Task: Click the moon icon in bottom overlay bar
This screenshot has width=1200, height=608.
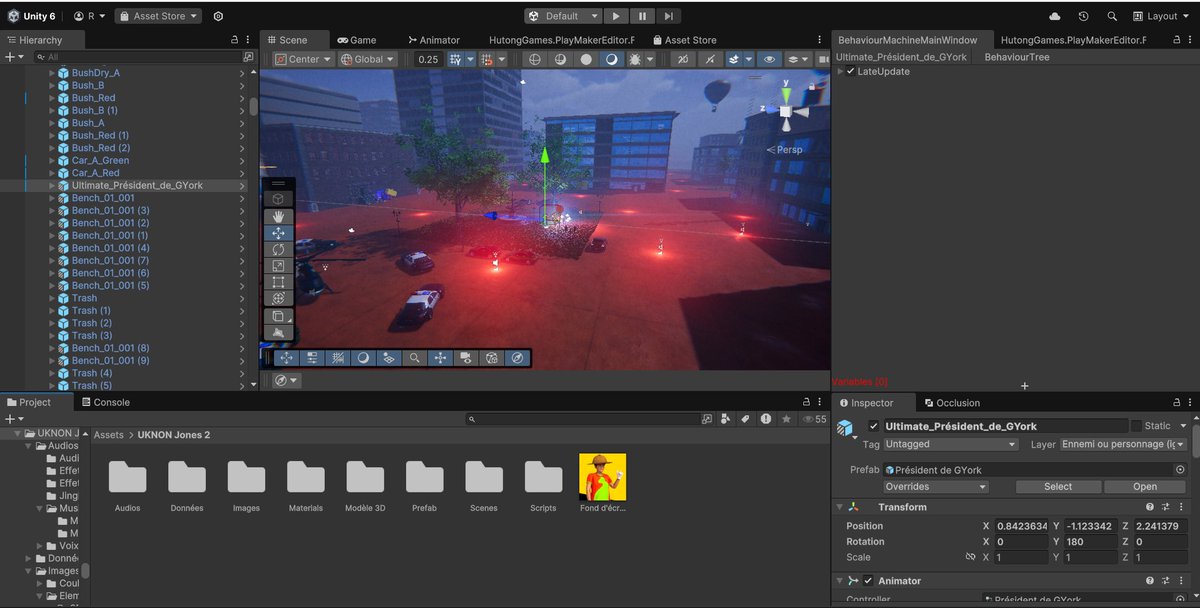Action: point(363,357)
